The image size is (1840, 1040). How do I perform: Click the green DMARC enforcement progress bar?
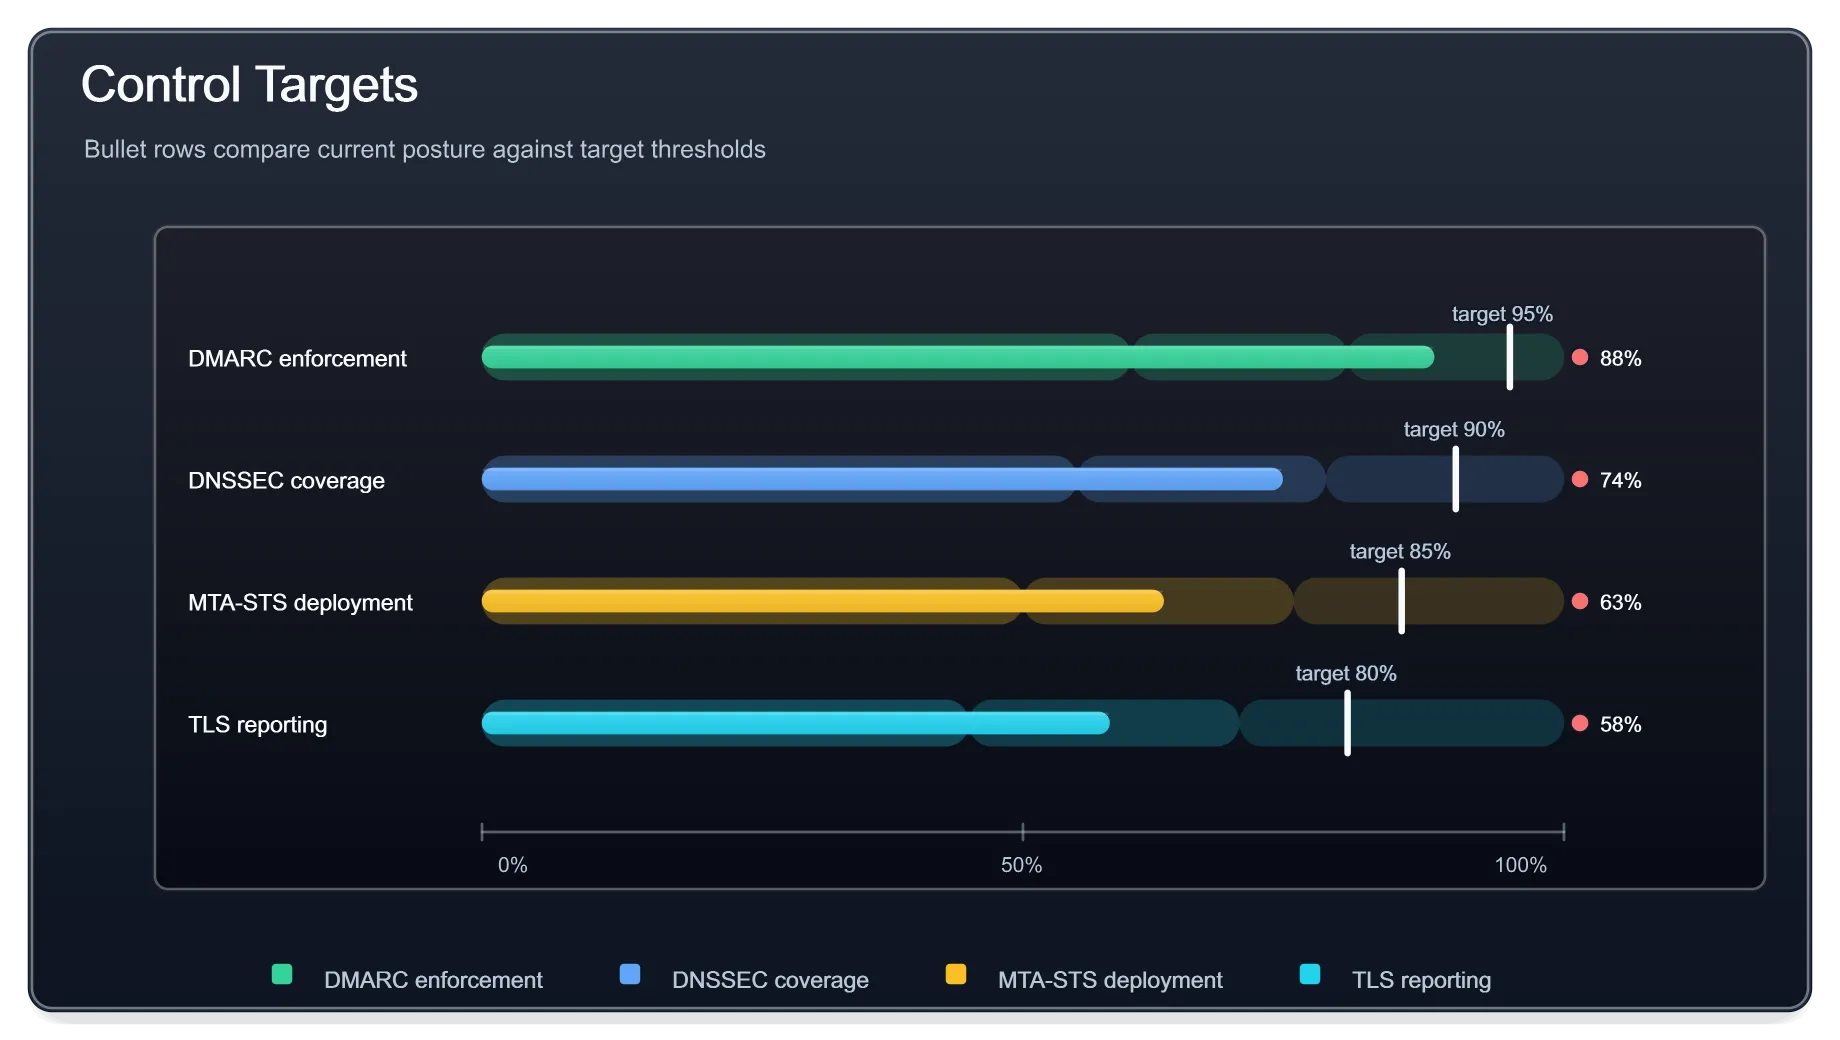(958, 357)
